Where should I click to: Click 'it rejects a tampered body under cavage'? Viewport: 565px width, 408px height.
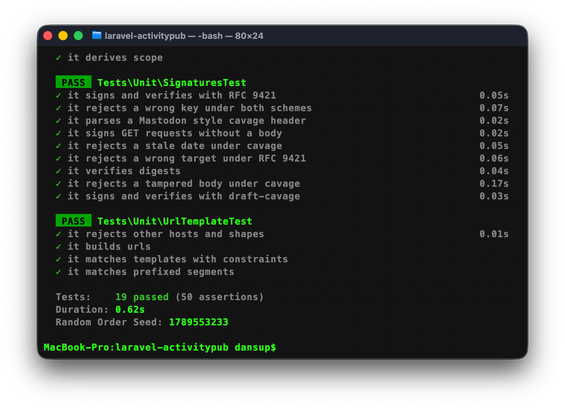tap(184, 184)
